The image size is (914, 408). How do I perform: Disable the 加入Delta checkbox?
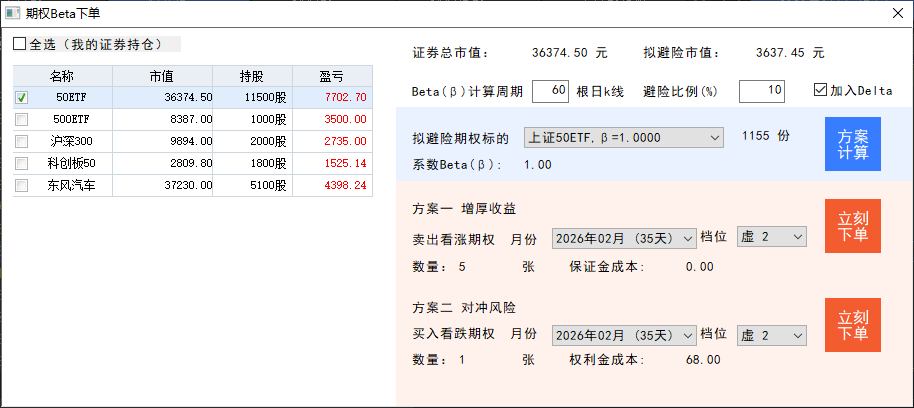click(821, 91)
